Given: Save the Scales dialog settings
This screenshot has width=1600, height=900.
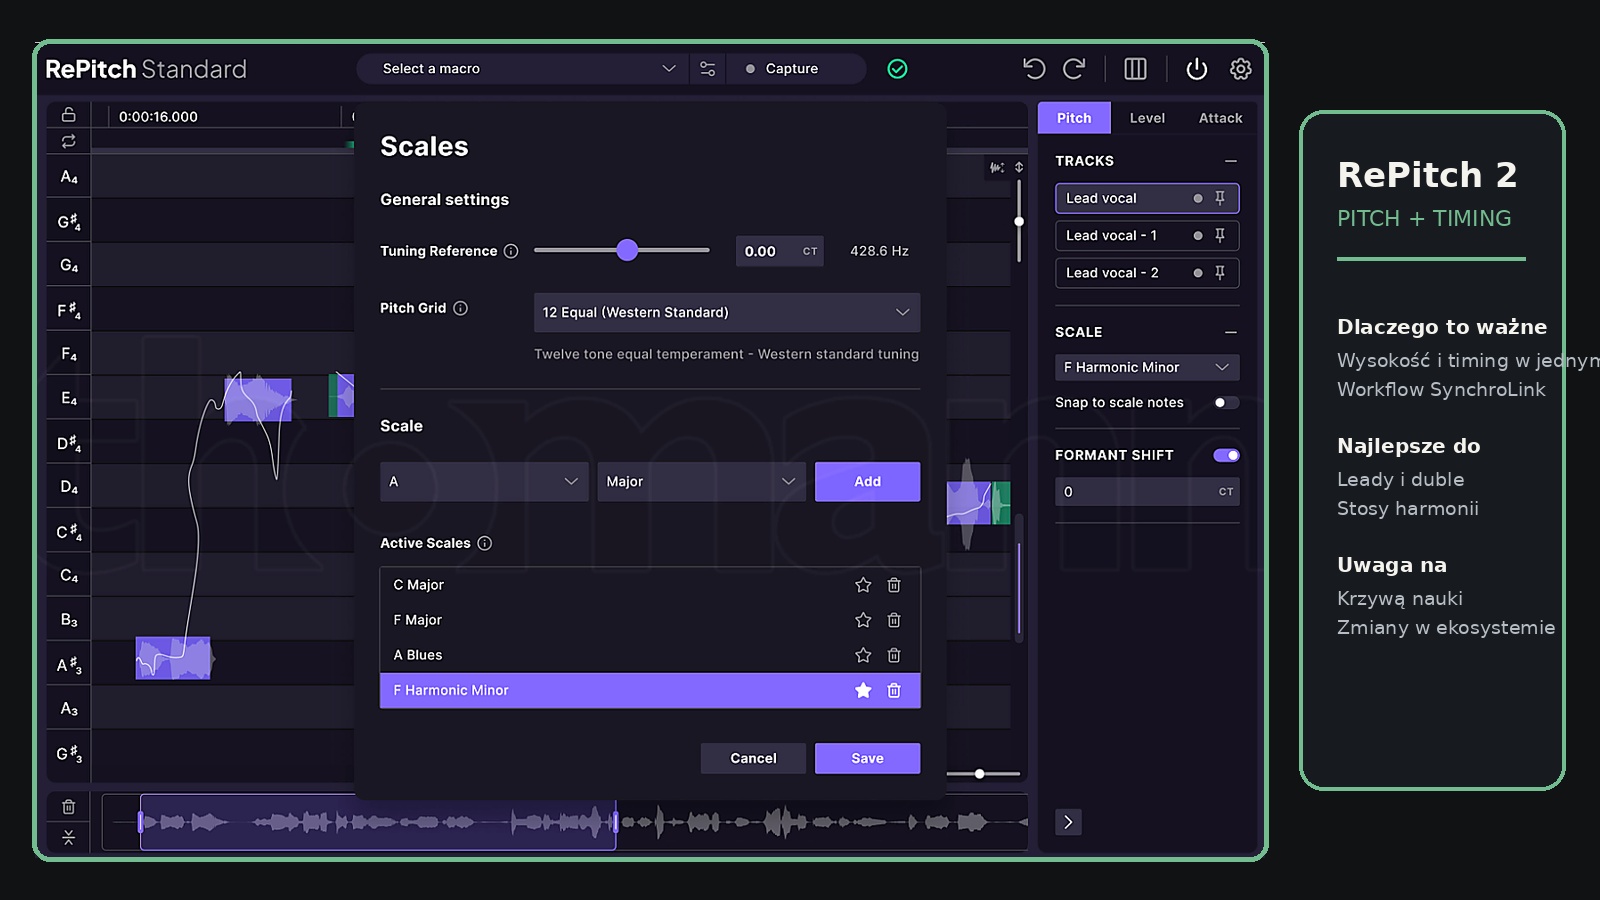Looking at the screenshot, I should pos(867,758).
